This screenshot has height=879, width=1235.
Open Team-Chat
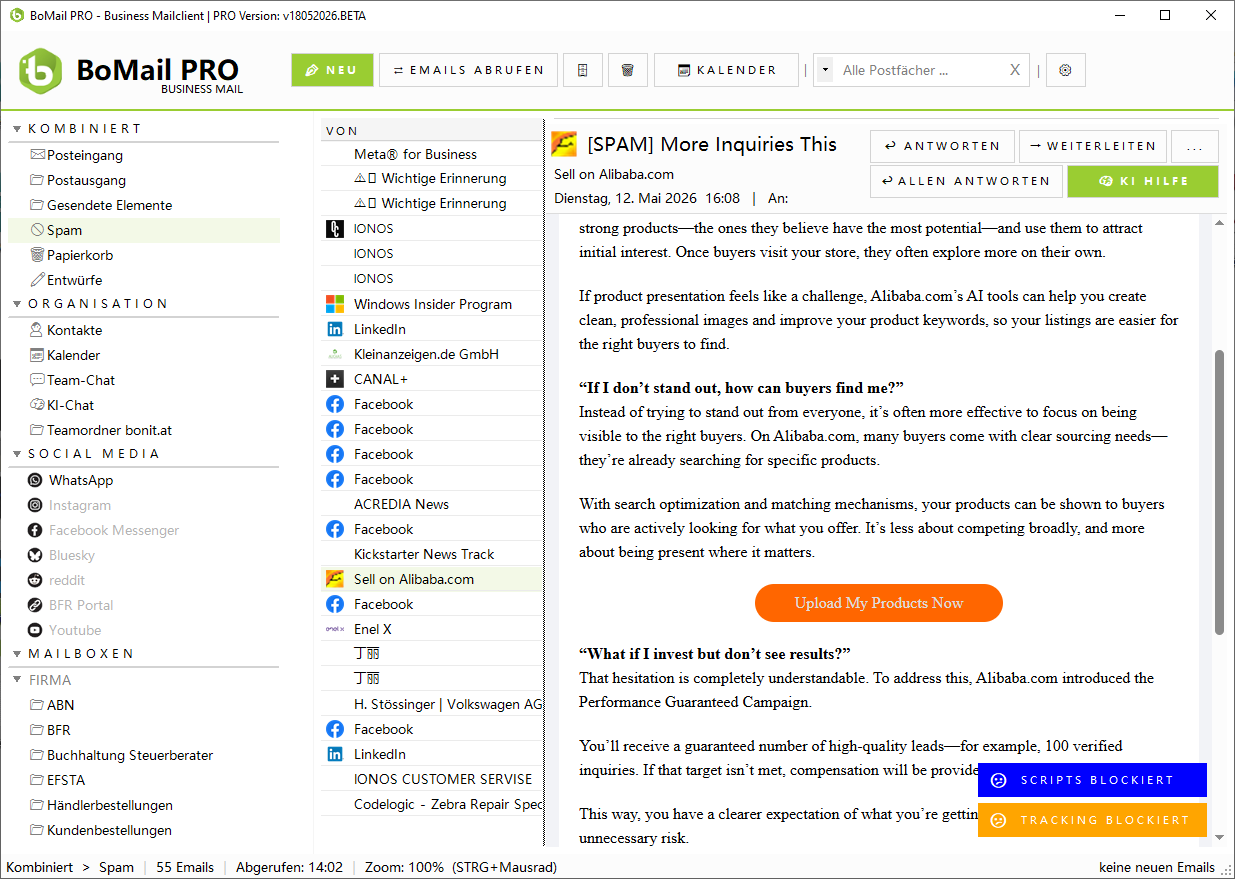144,380
